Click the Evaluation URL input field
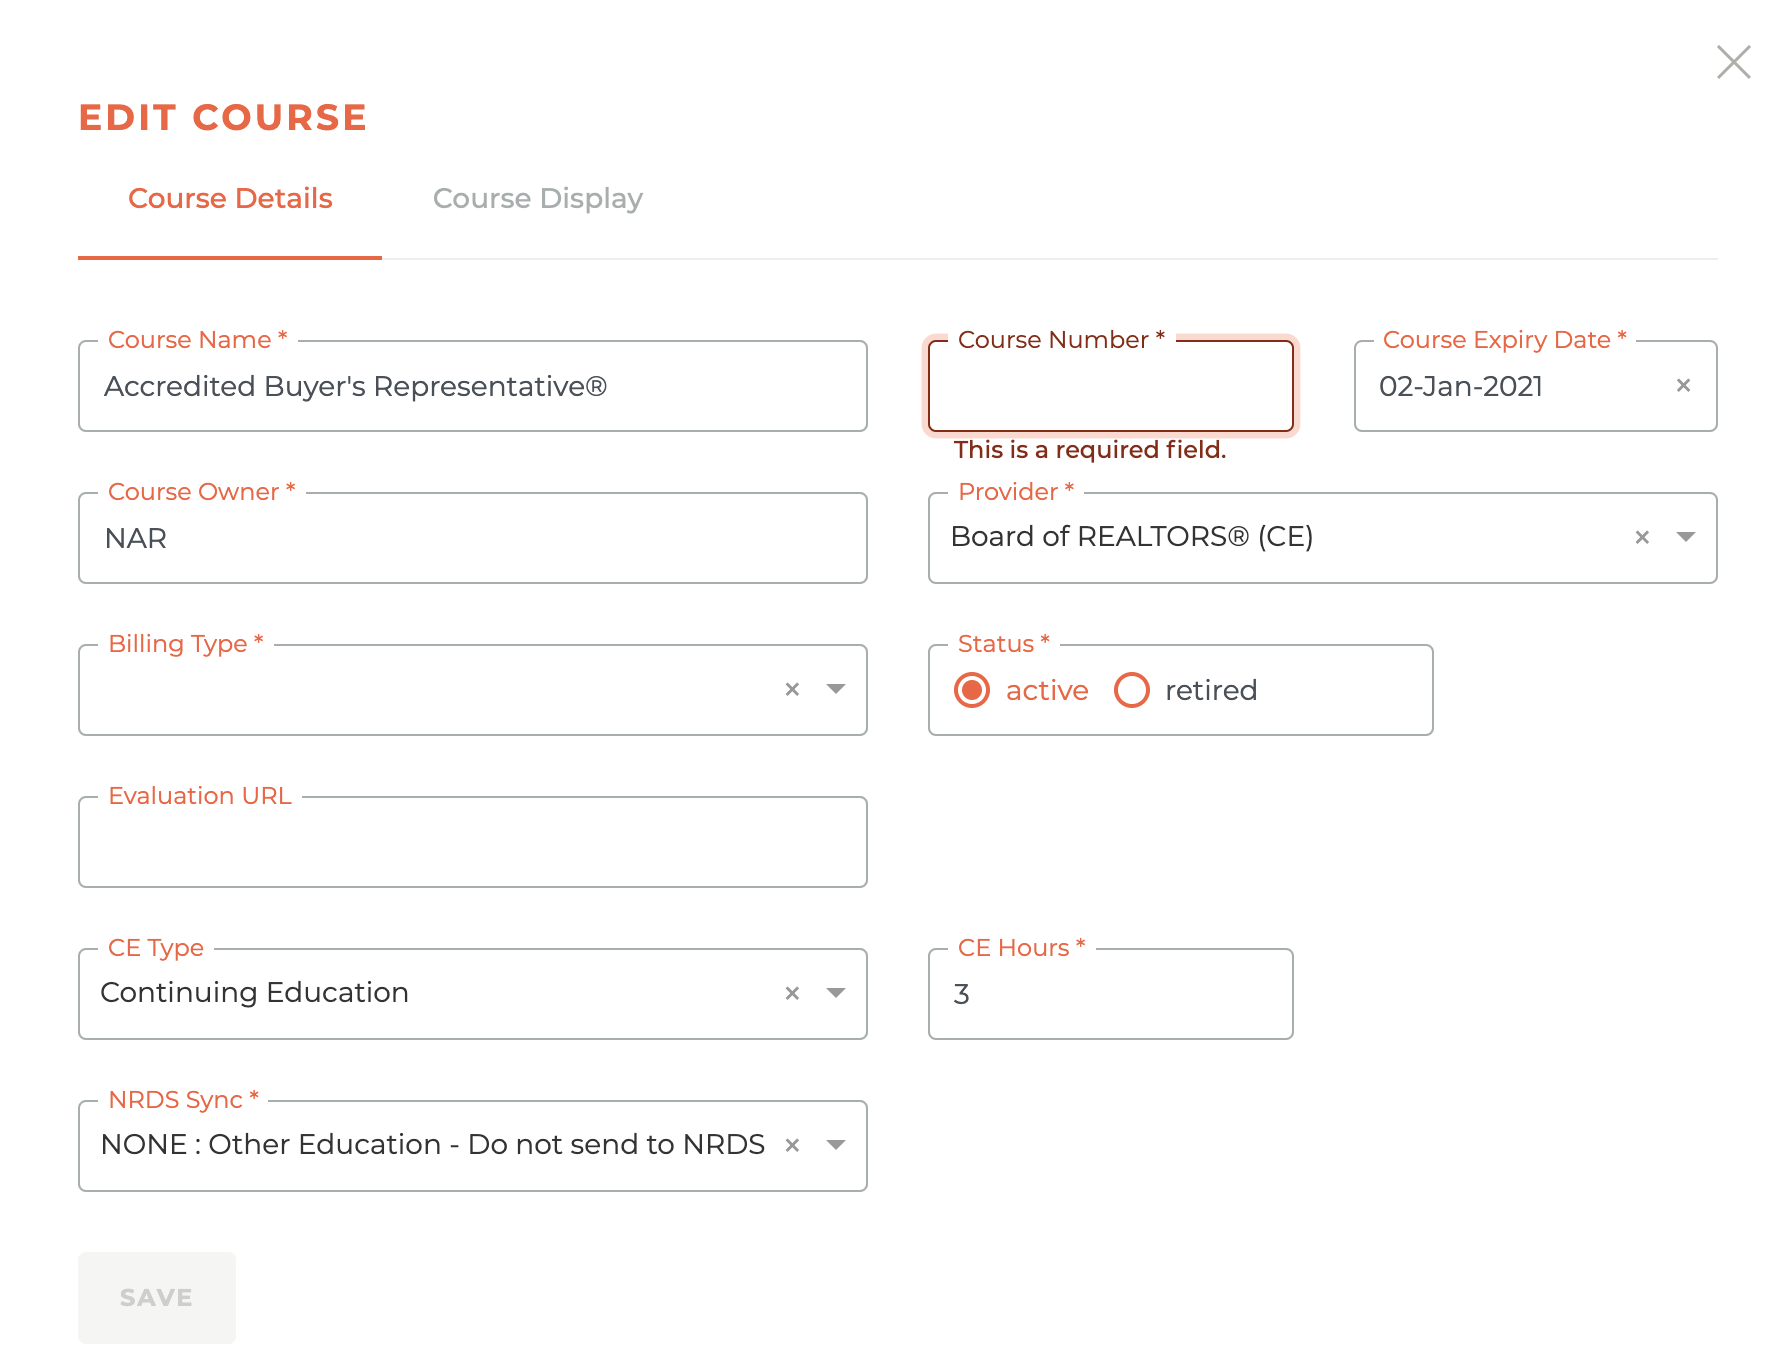The image size is (1792, 1364). pyautogui.click(x=473, y=842)
